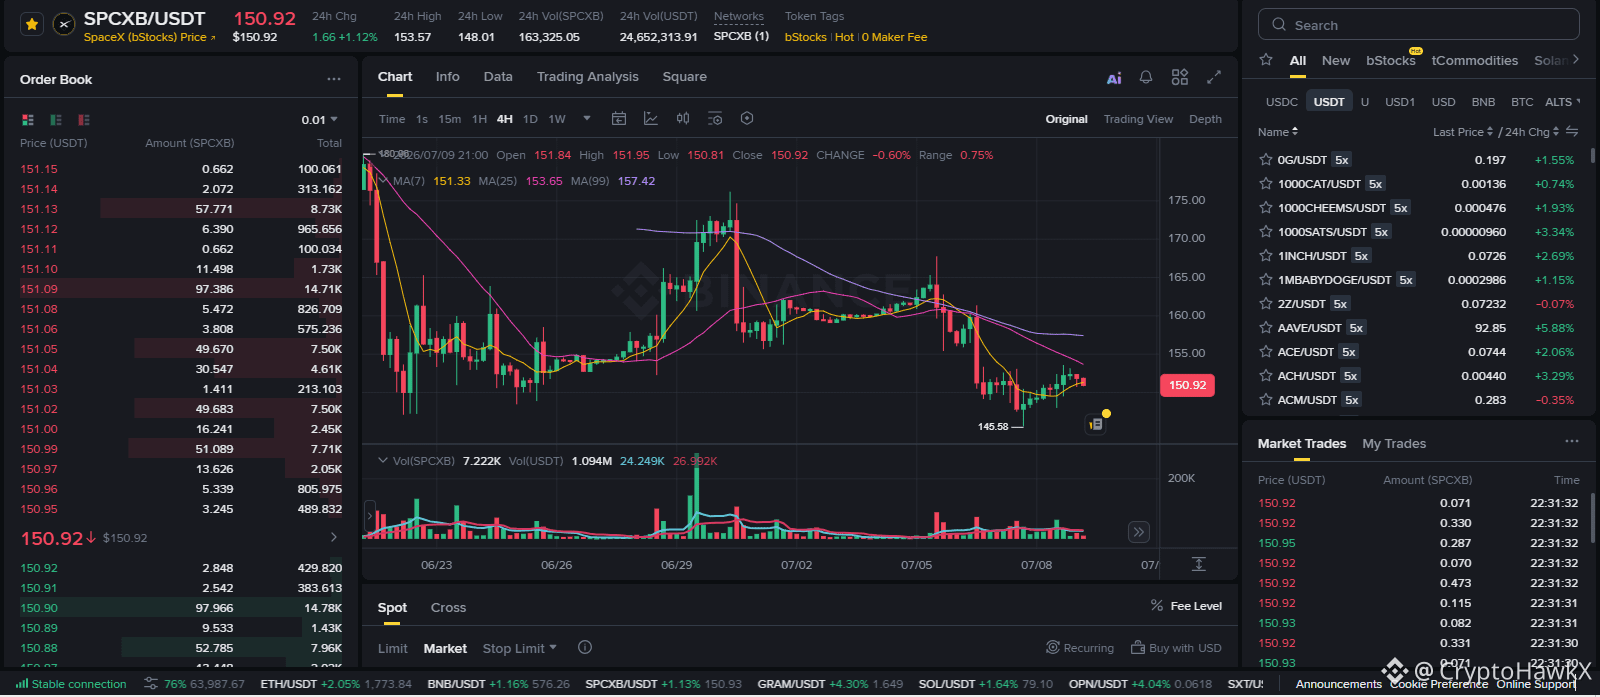This screenshot has height=697, width=1600.
Task: Click the chart order-list icon near last candle
Action: (1096, 425)
